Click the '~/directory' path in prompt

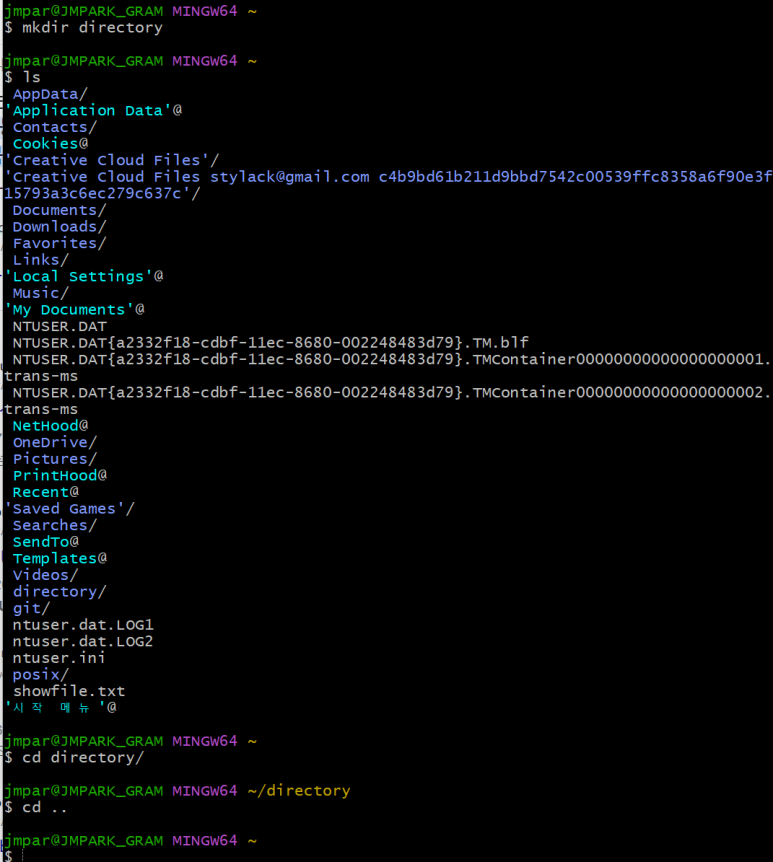pyautogui.click(x=299, y=791)
